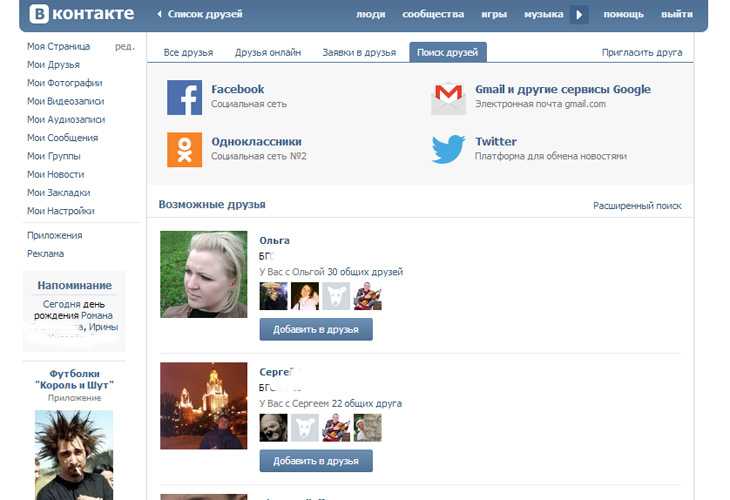Viewport: 730px width, 500px height.
Task: Click the 'Facebook' title link
Action: click(237, 89)
